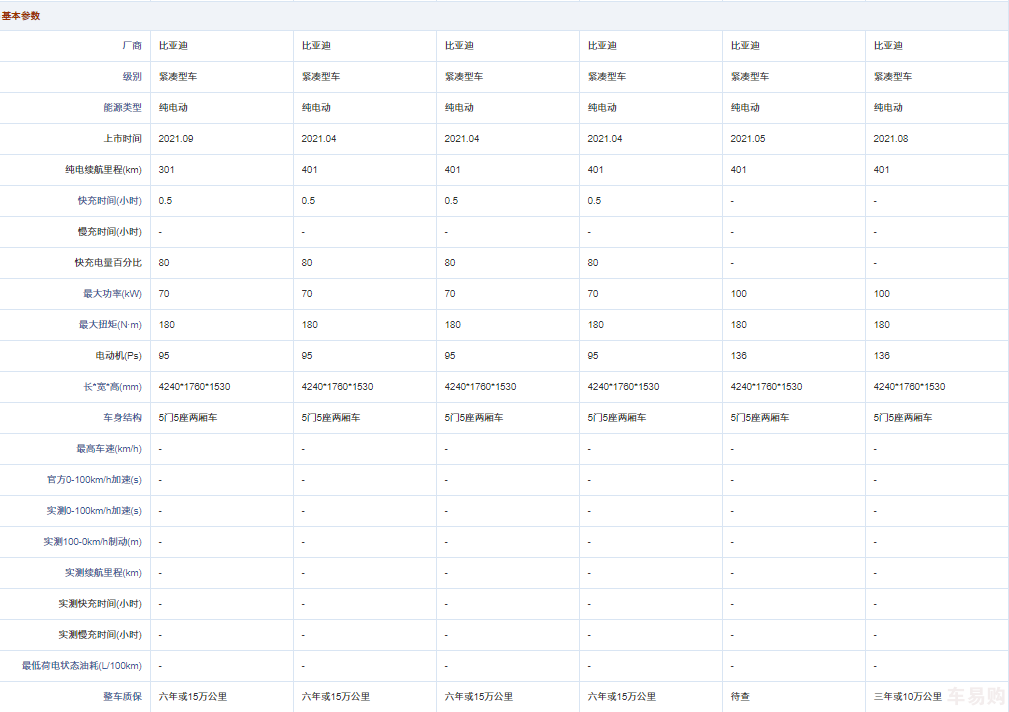This screenshot has width=1009, height=712.
Task: Click the 车身结构 row label
Action: coord(122,418)
